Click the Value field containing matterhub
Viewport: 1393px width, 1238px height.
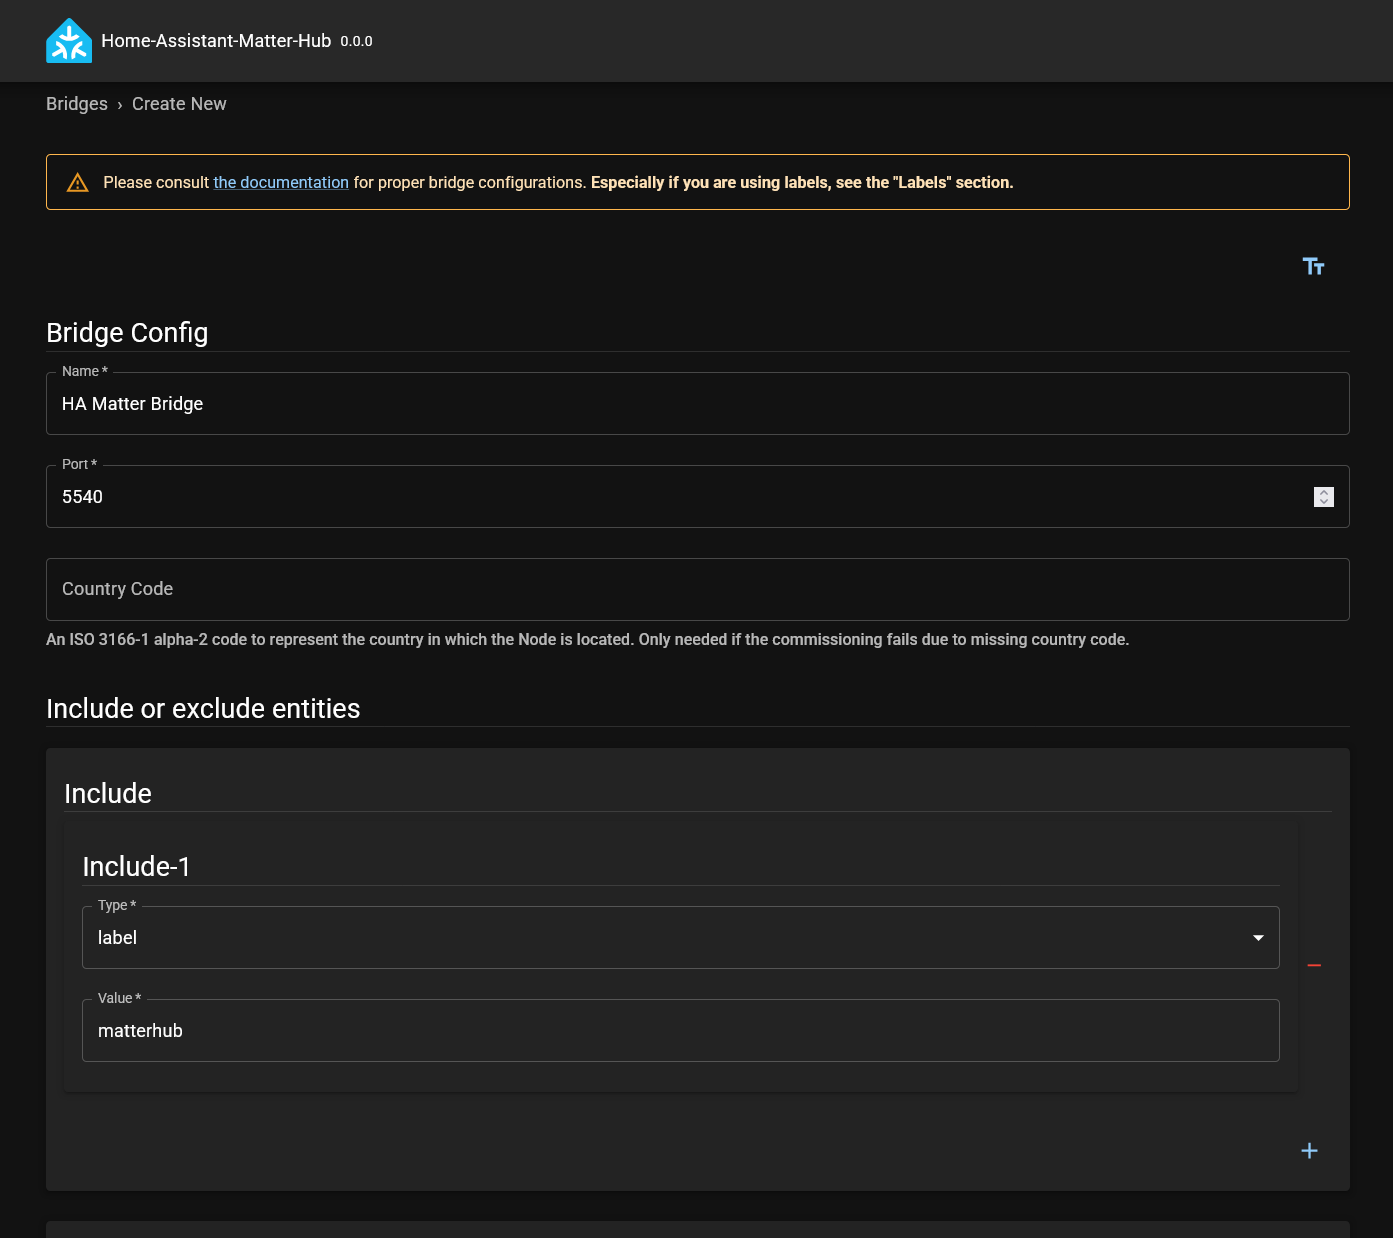click(x=680, y=1031)
